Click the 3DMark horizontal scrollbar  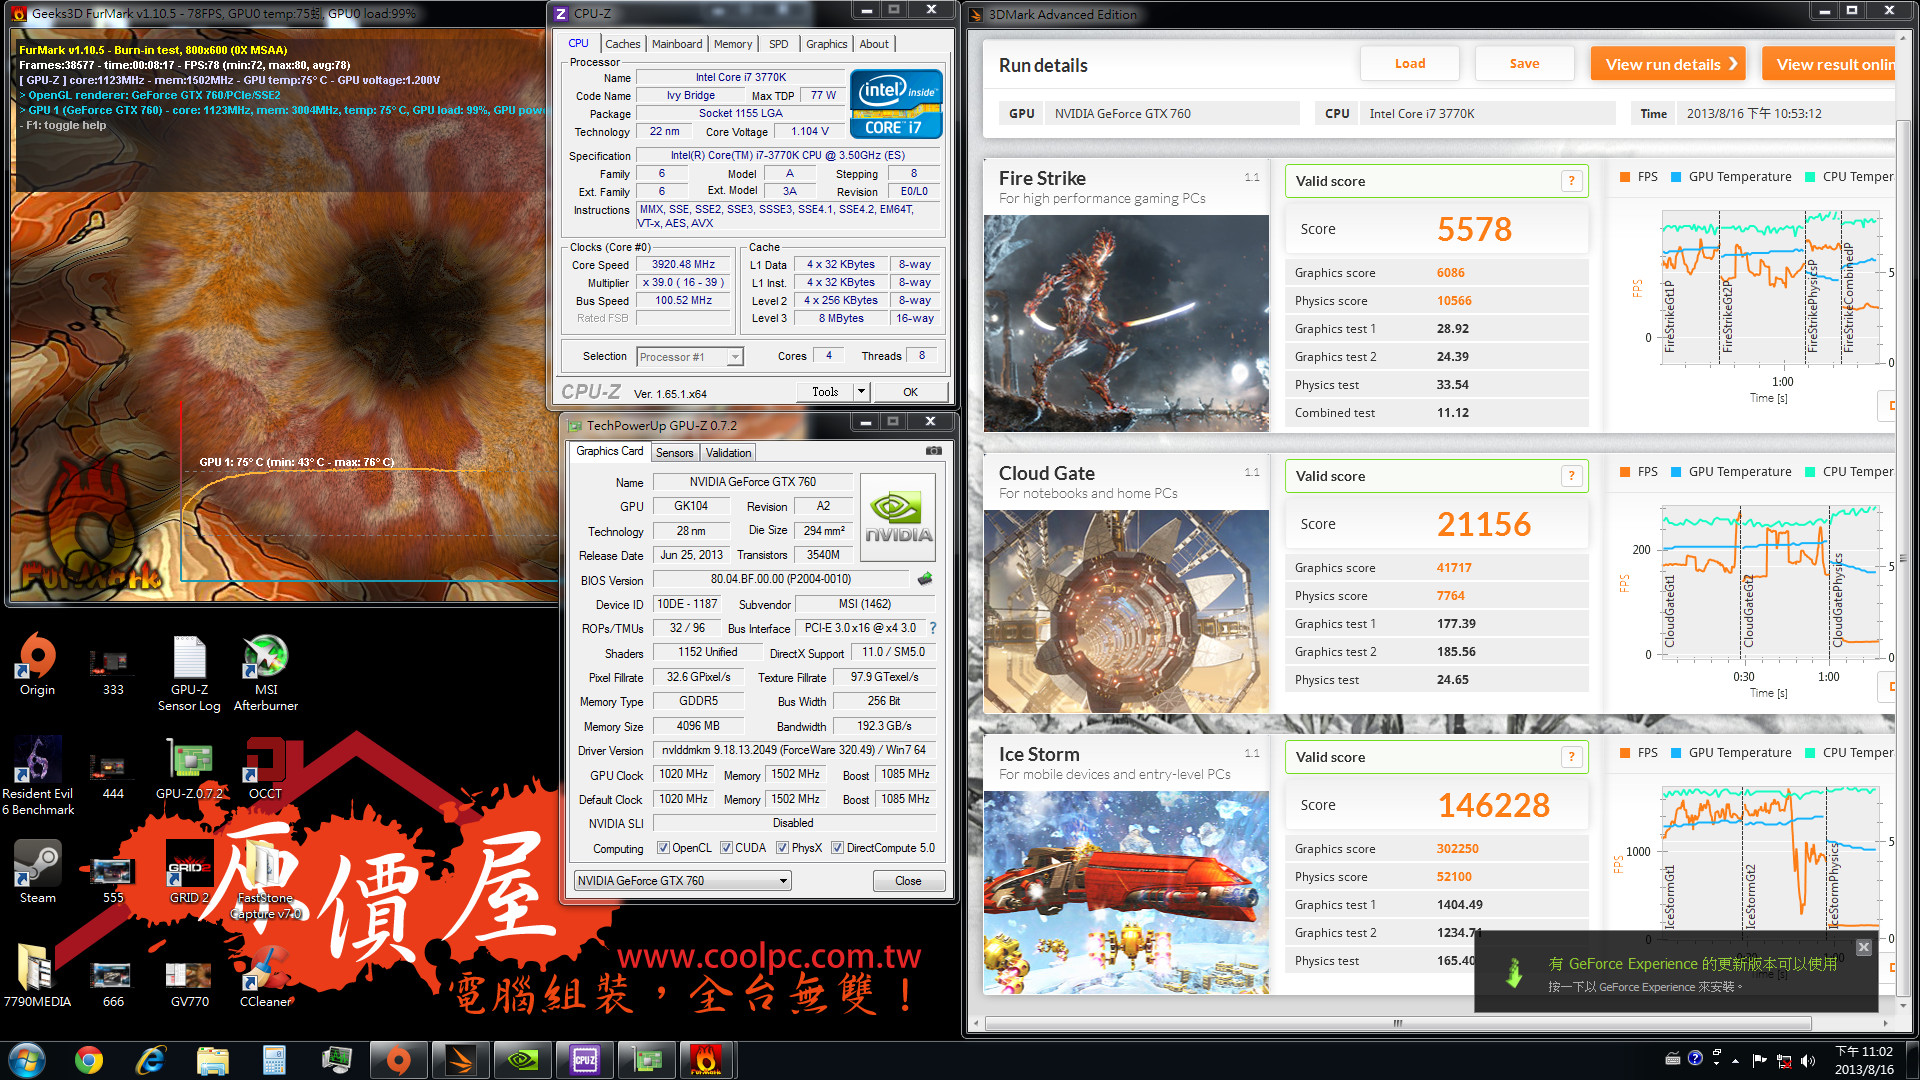1397,1023
